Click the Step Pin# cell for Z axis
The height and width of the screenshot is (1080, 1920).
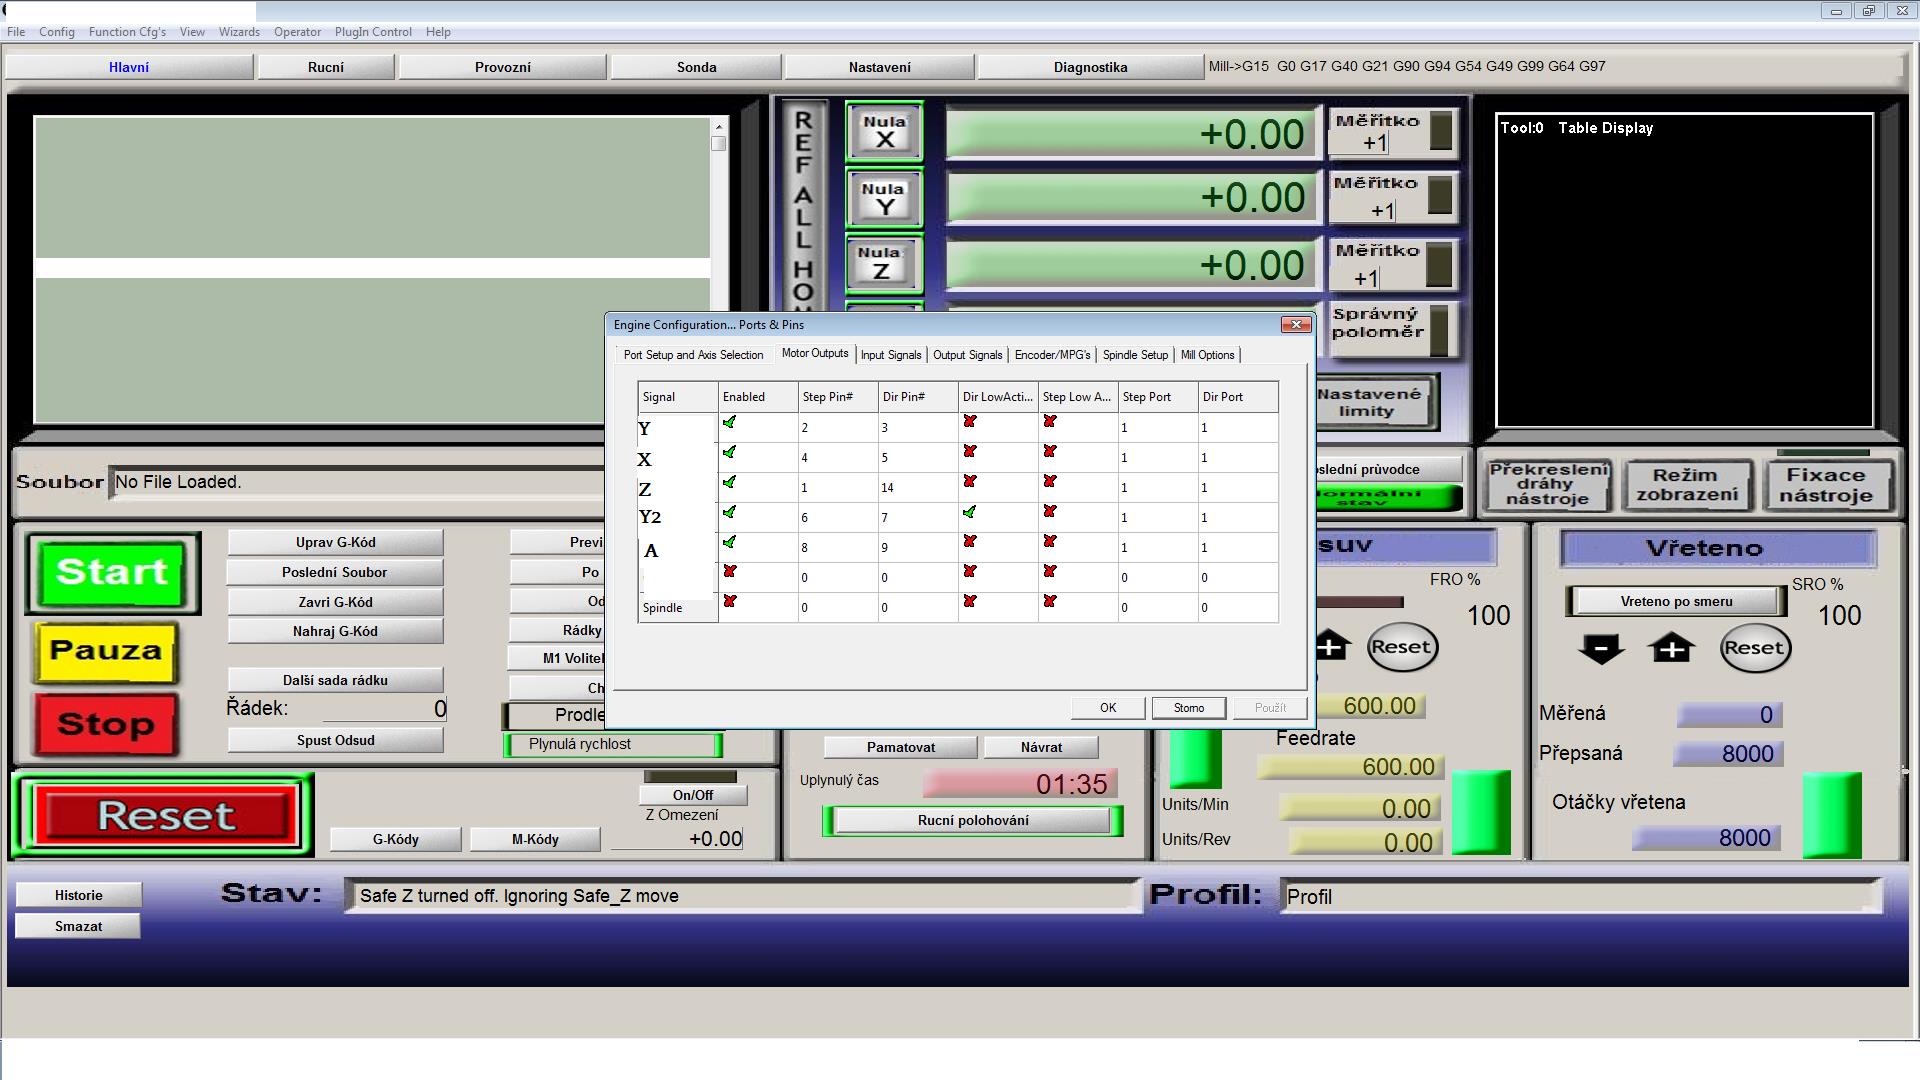click(836, 488)
